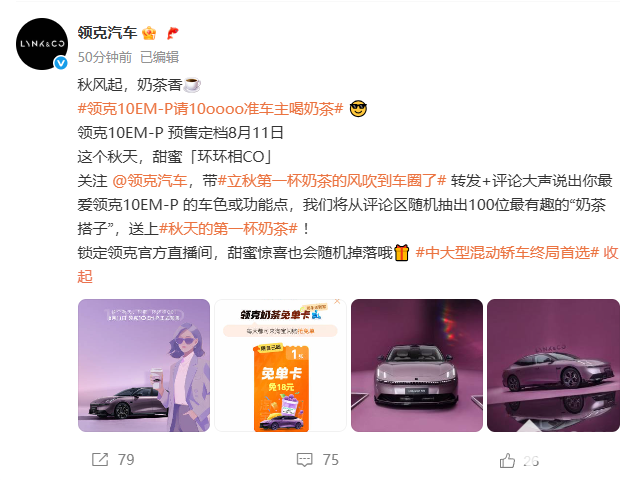Viewport: 627px width, 480px height.
Task: Open the orange 免单卡 coupon thumbnail
Action: pos(280,365)
